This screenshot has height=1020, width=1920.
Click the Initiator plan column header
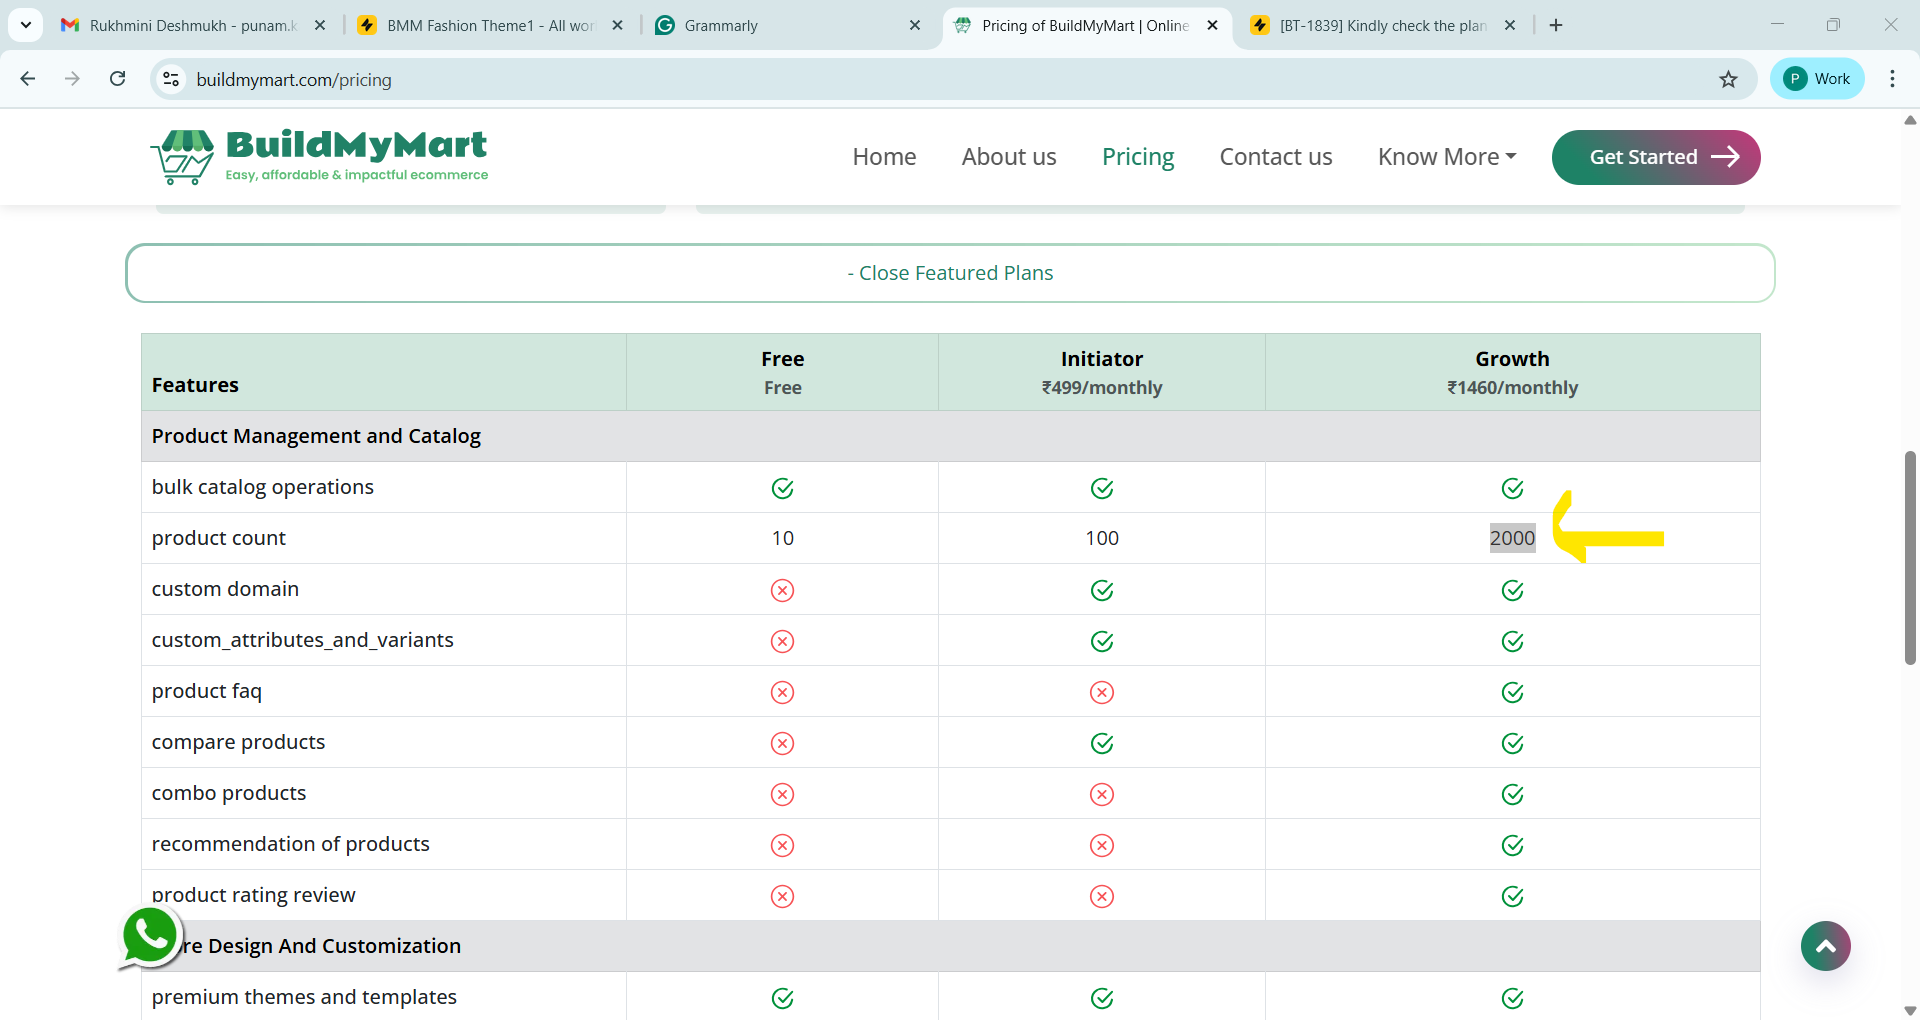coord(1102,372)
